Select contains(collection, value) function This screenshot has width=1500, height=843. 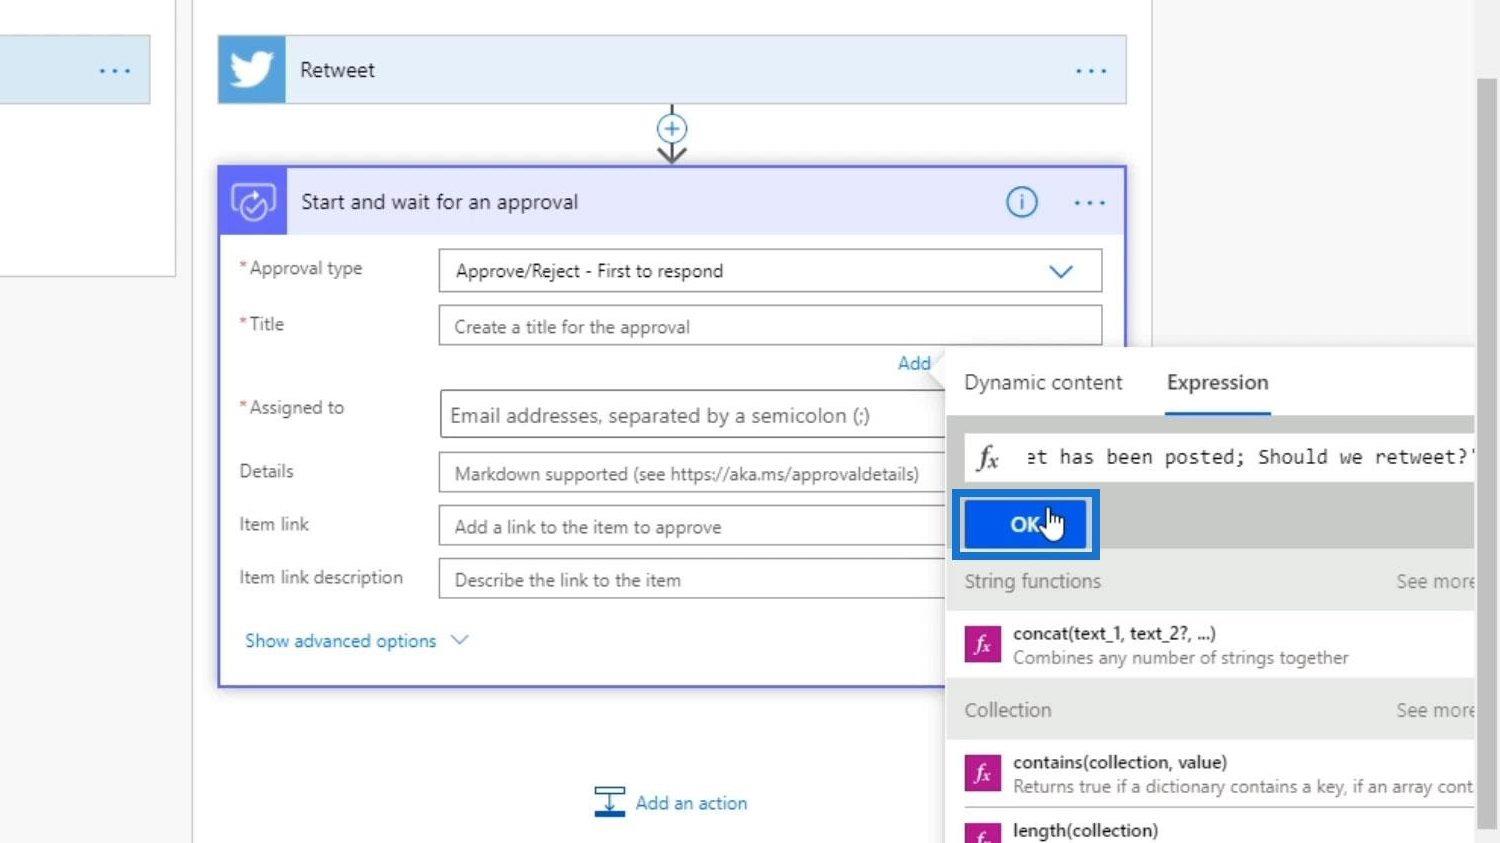point(1210,774)
